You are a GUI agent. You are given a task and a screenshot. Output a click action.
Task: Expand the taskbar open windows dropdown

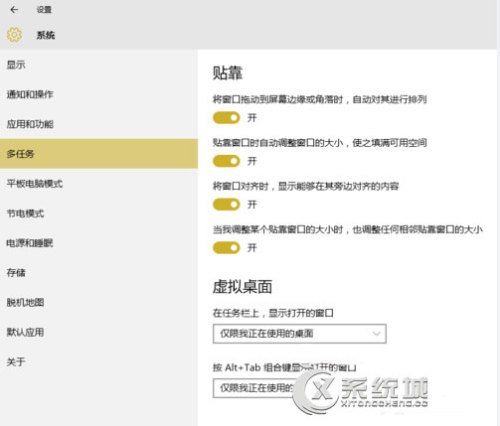pyautogui.click(x=299, y=333)
